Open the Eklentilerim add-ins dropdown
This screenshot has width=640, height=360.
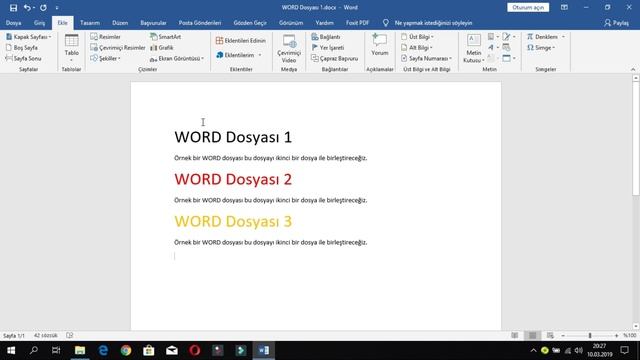239,55
